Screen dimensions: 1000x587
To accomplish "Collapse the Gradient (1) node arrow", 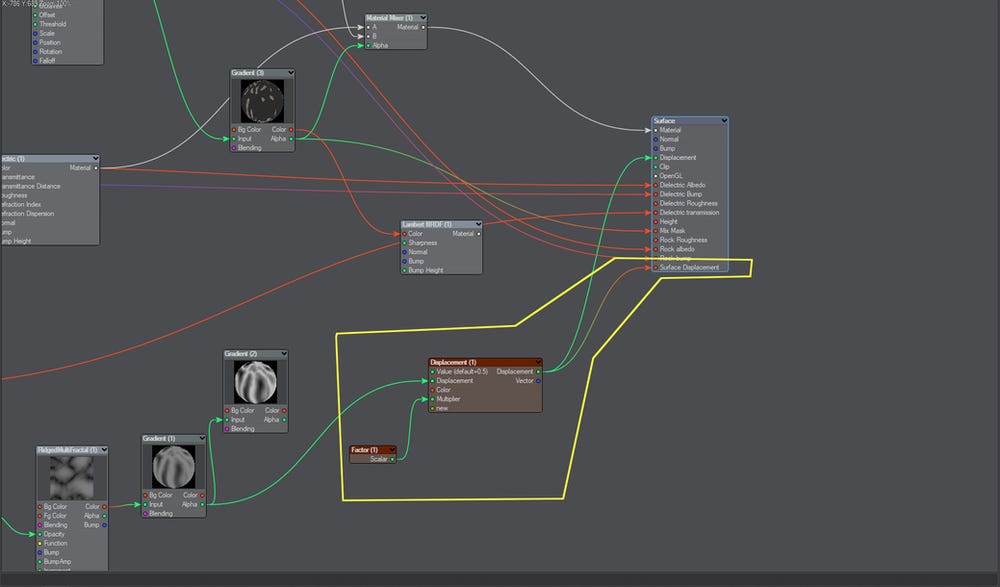I will click(x=202, y=438).
